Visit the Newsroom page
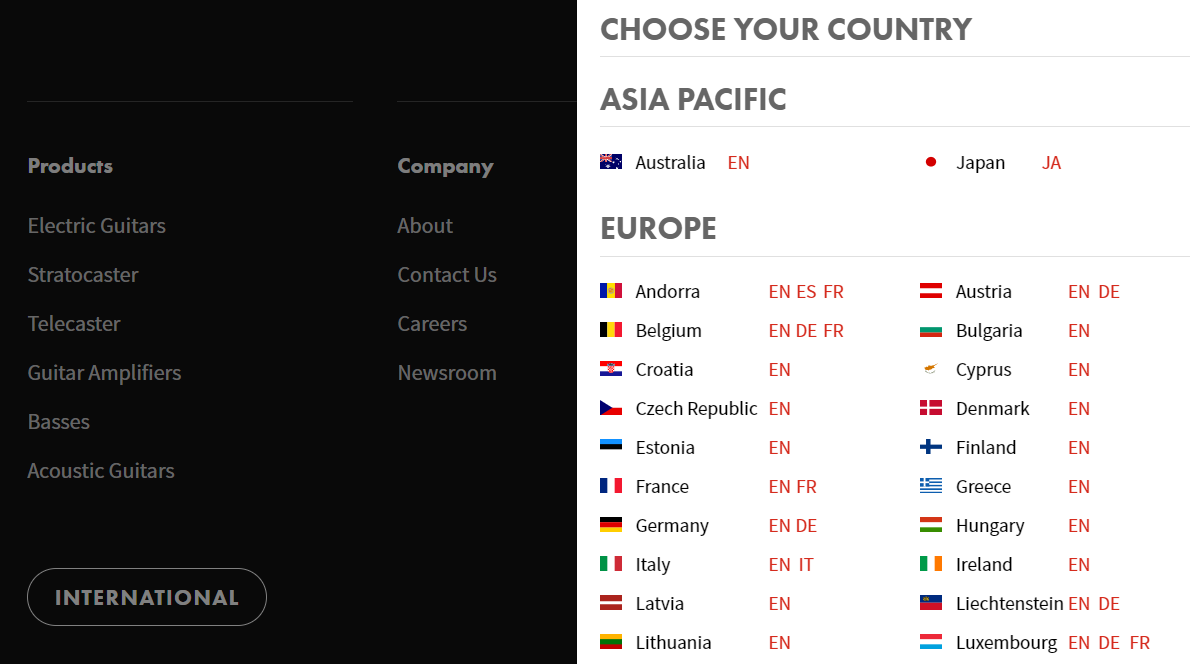The image size is (1190, 664). tap(447, 373)
